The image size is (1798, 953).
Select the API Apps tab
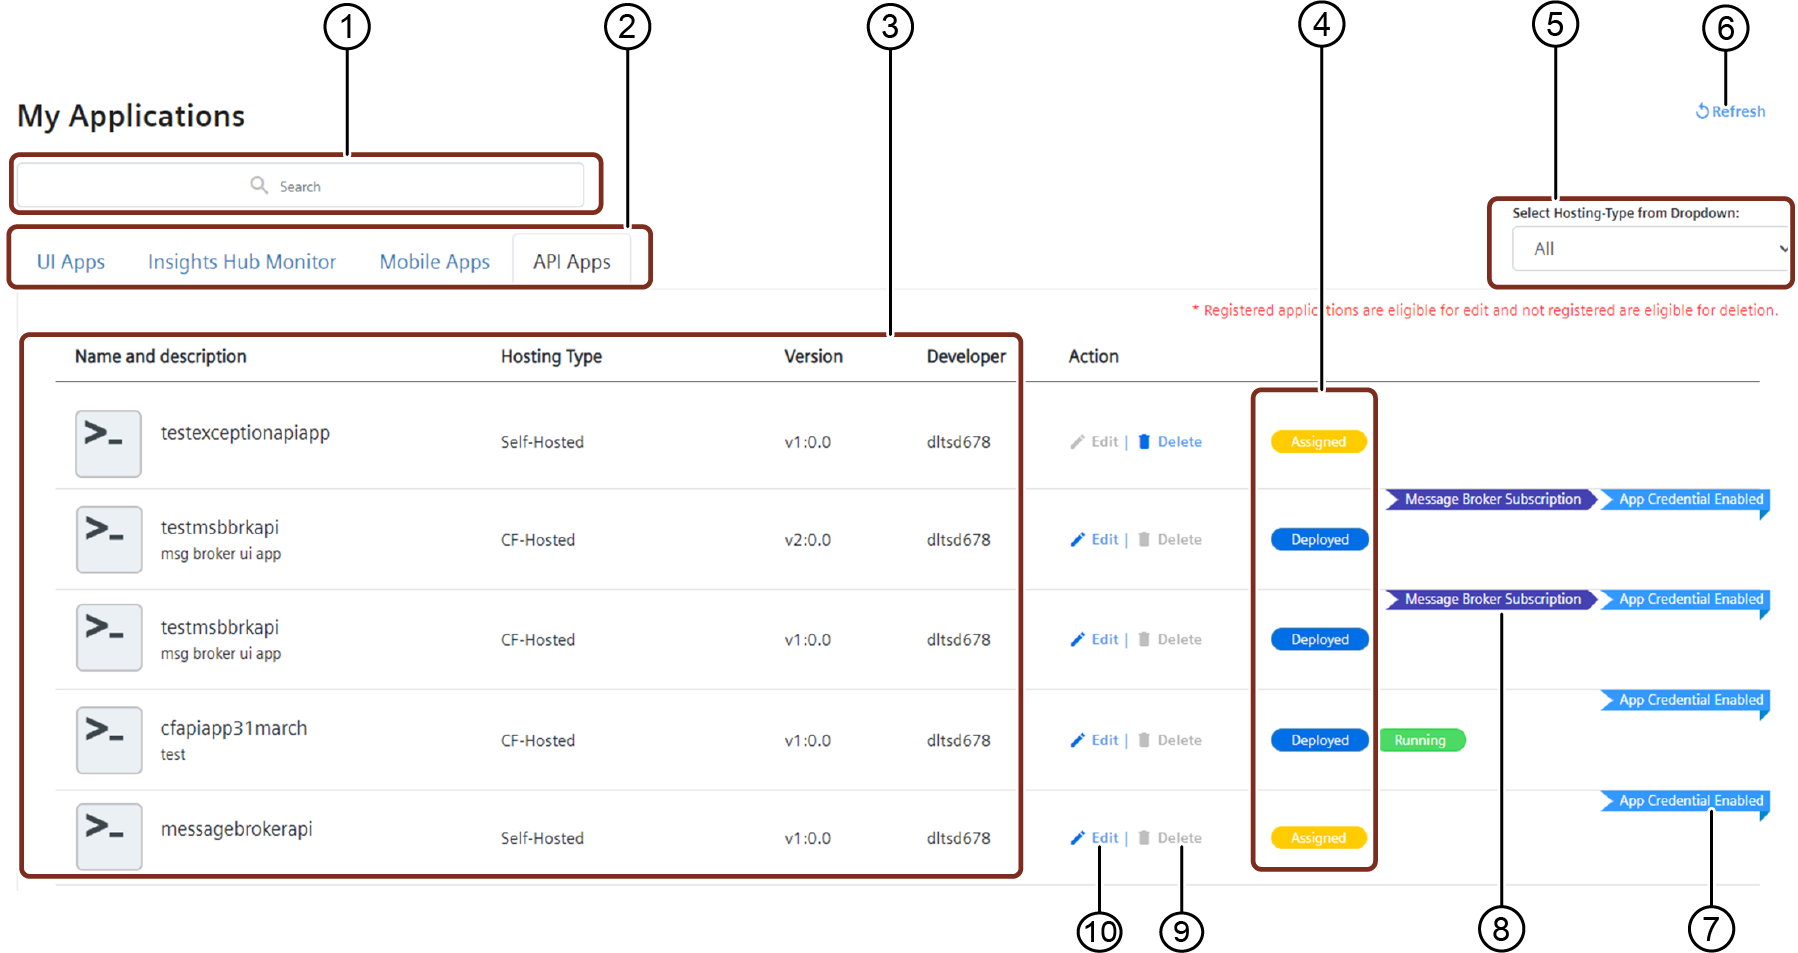(572, 262)
